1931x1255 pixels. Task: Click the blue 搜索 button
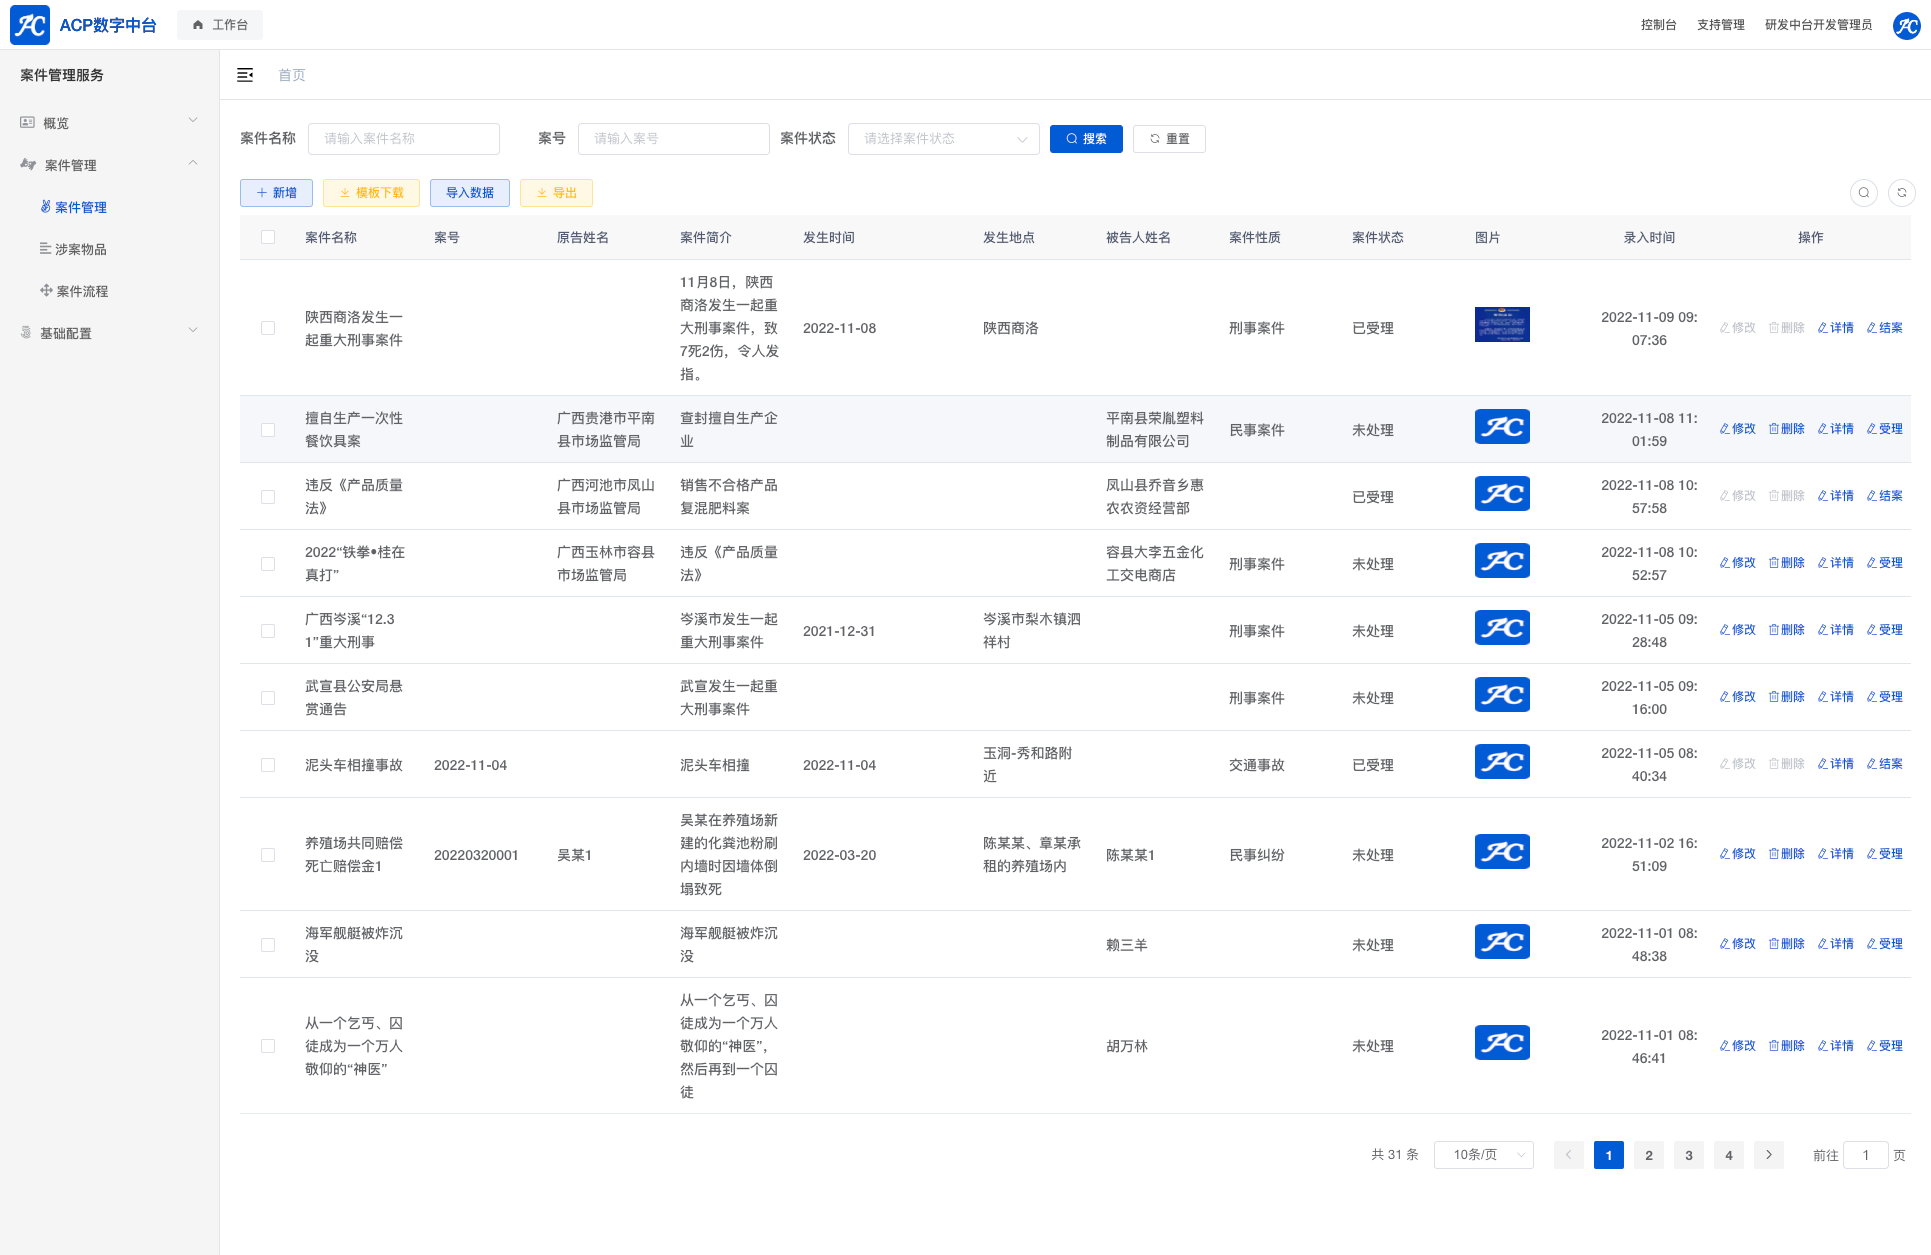coord(1086,139)
